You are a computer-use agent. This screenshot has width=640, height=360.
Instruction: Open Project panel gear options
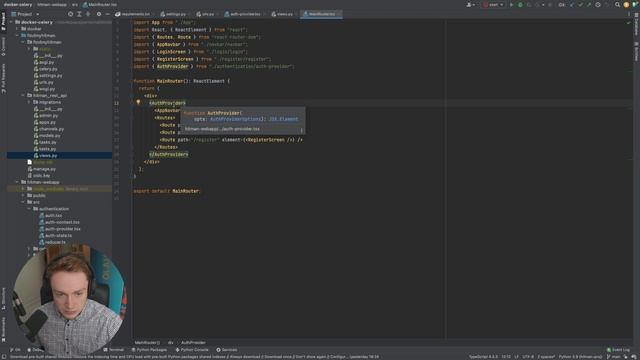99,14
